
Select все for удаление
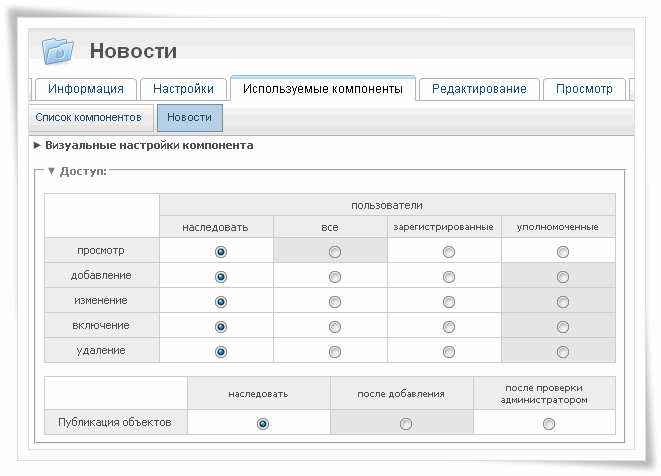pyautogui.click(x=335, y=352)
